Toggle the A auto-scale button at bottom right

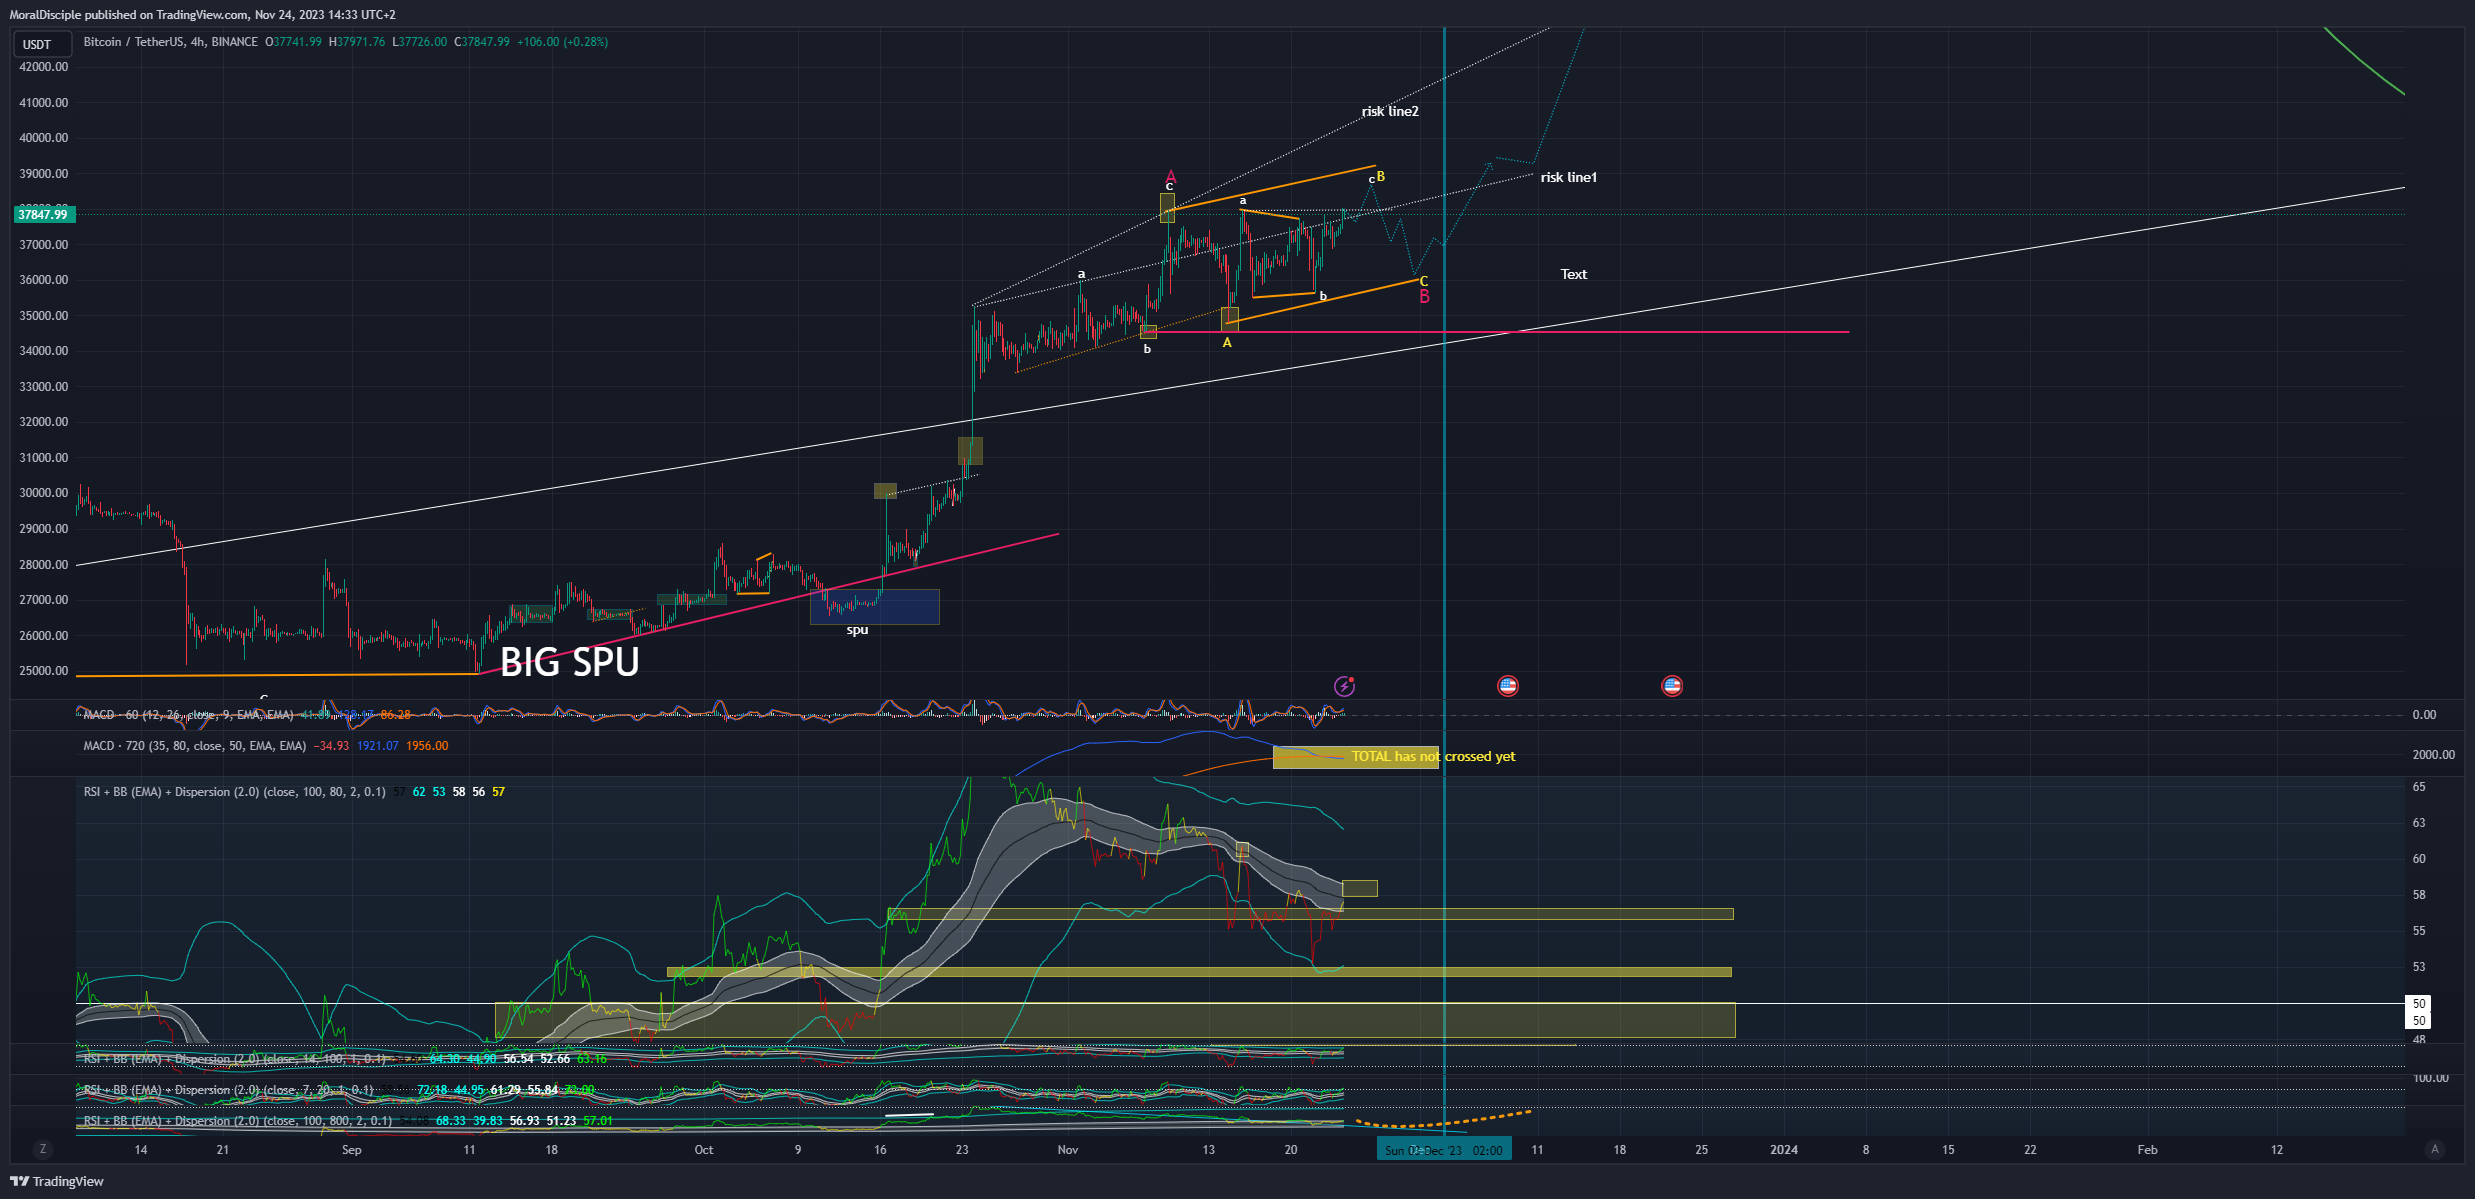point(2435,1149)
